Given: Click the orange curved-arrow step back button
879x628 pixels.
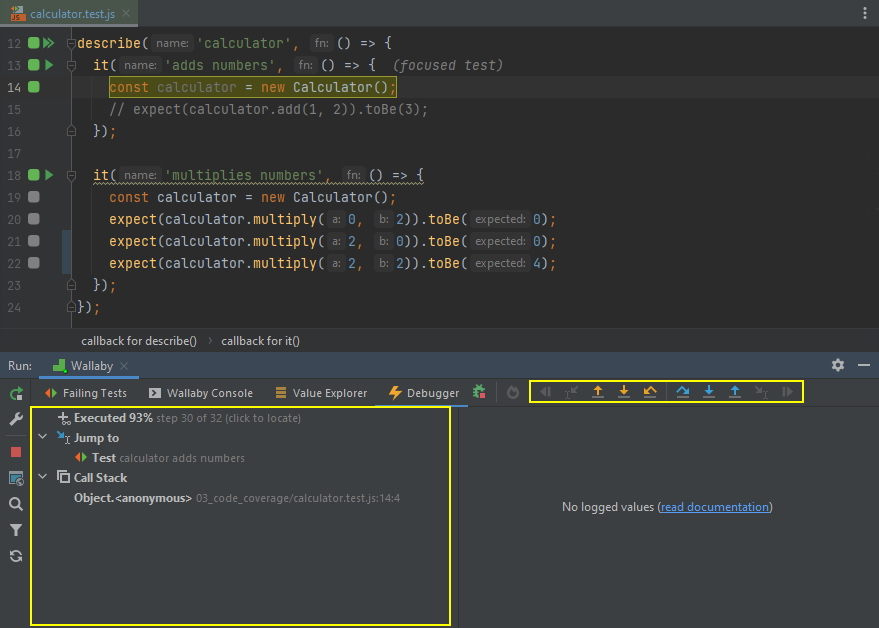Looking at the screenshot, I should pos(650,391).
